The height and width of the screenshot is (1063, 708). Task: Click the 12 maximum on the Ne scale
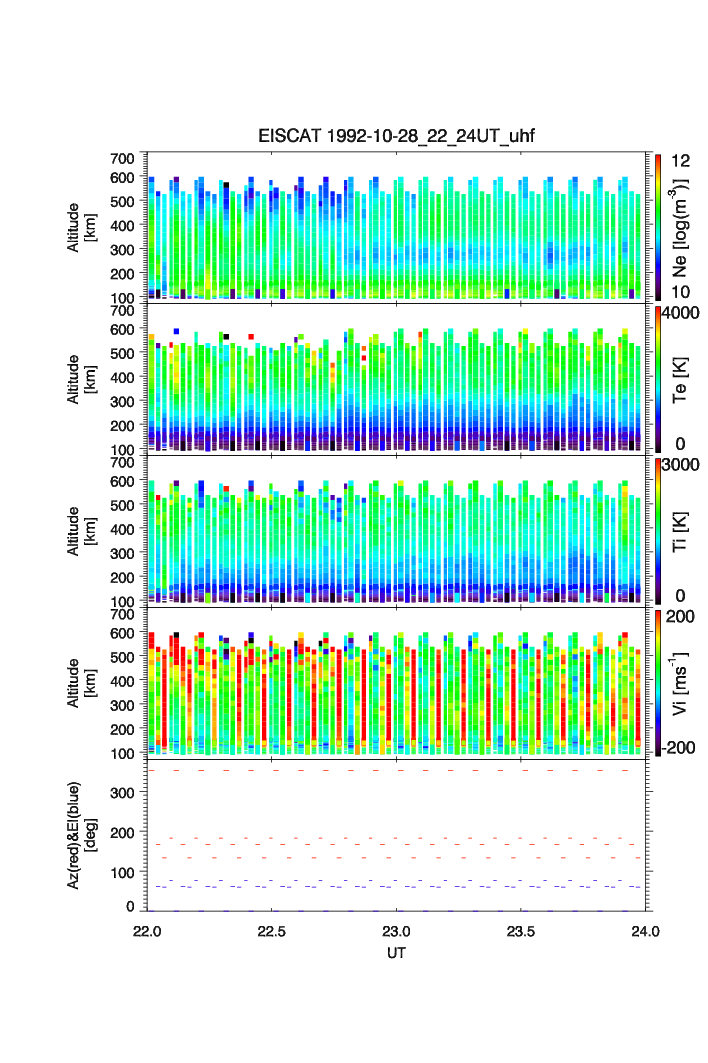[680, 161]
